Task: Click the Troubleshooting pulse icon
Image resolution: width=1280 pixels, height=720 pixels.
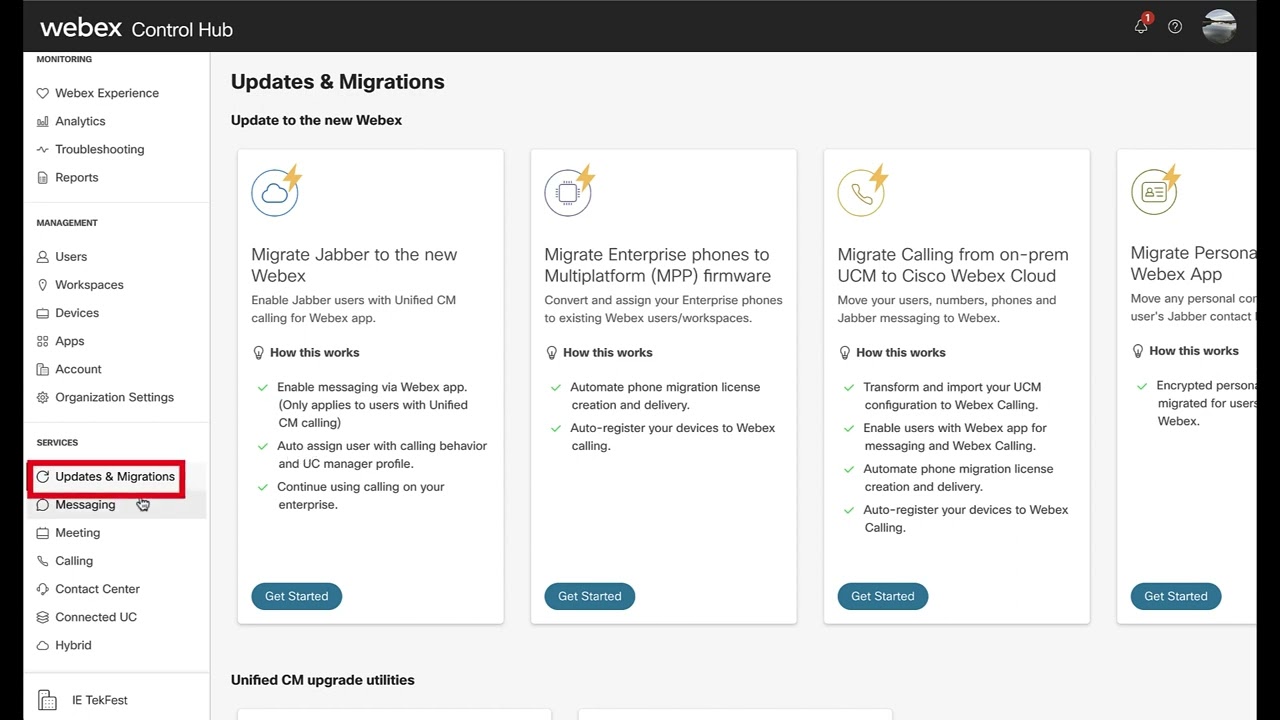Action: tap(42, 149)
